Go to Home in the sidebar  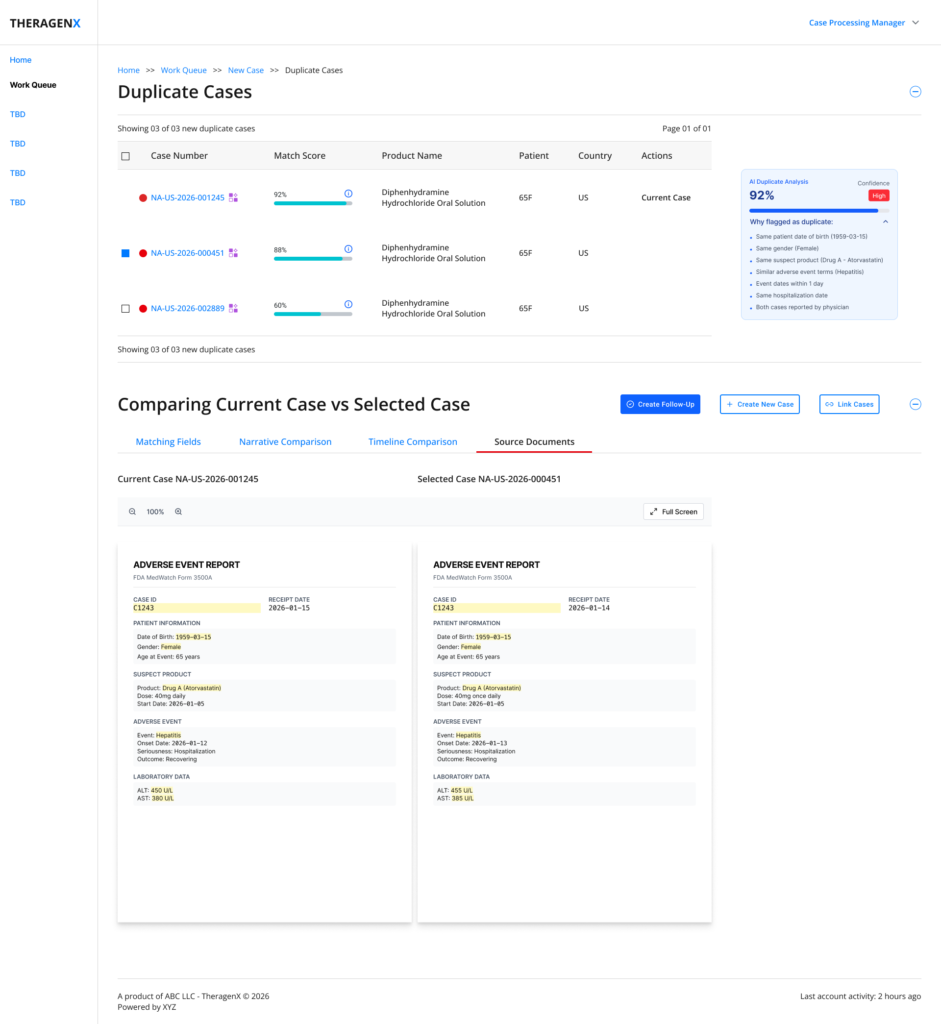pyautogui.click(x=20, y=60)
